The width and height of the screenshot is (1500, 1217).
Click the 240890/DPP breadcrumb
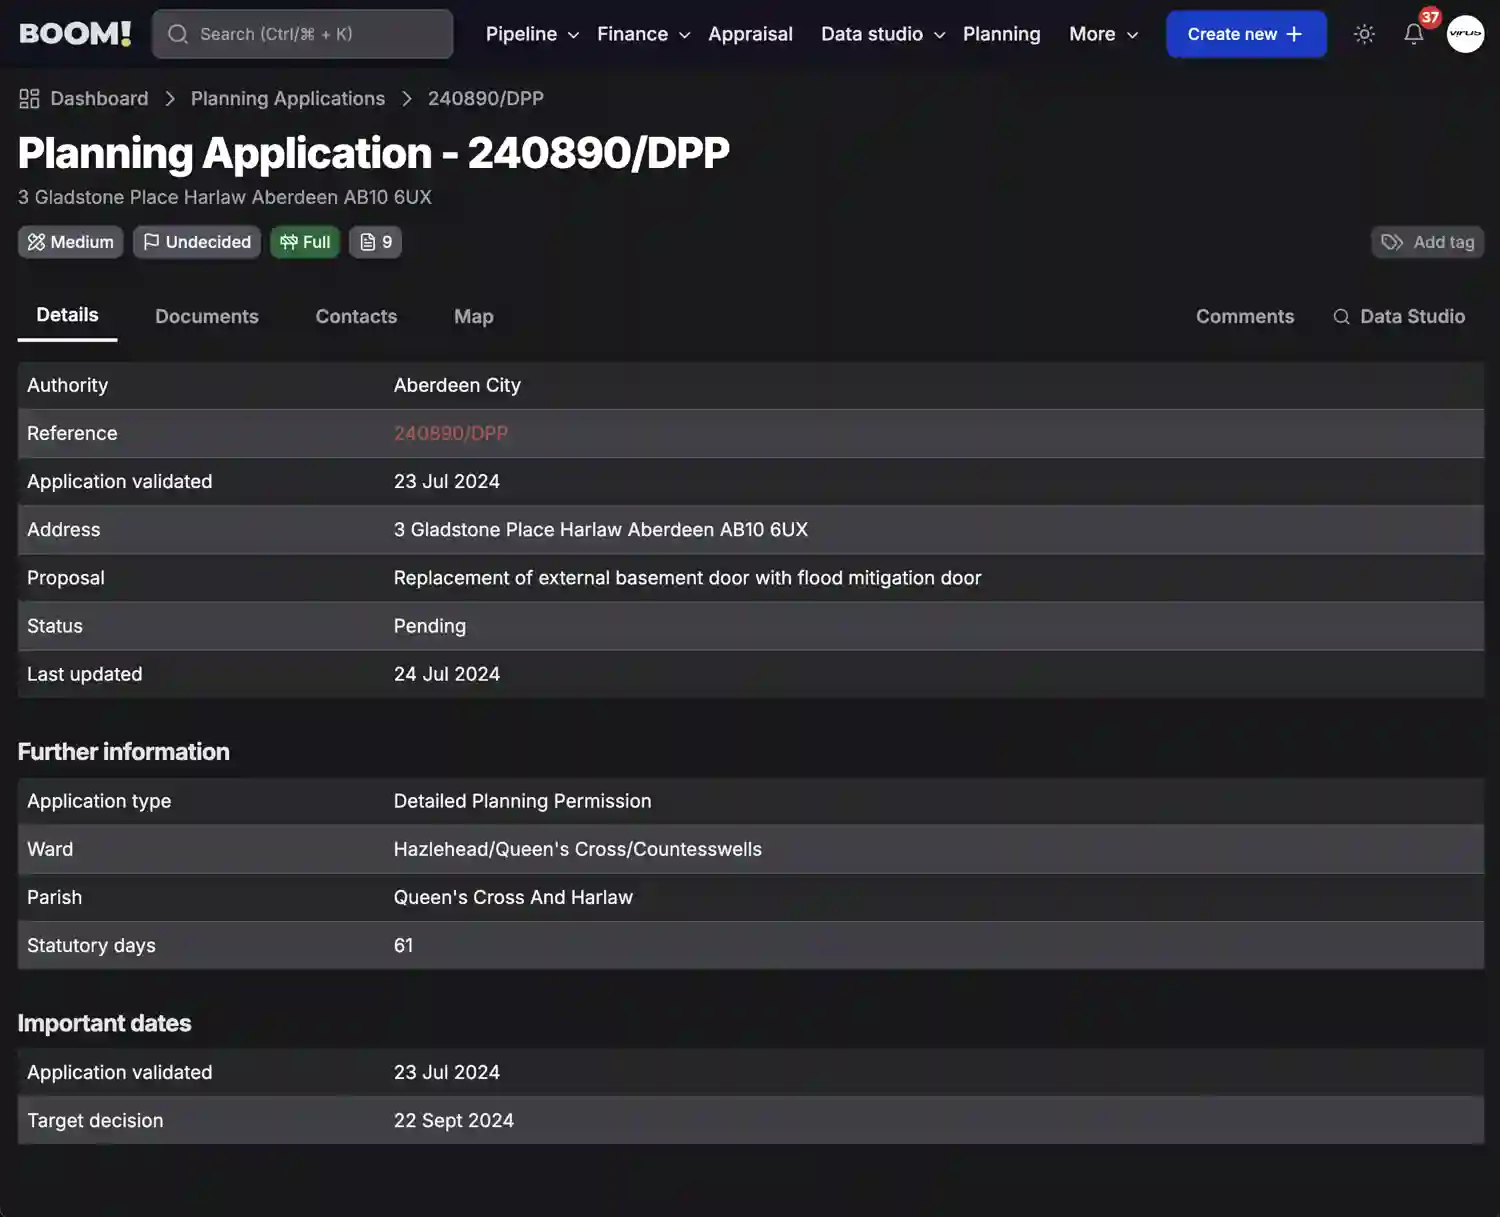pyautogui.click(x=486, y=98)
